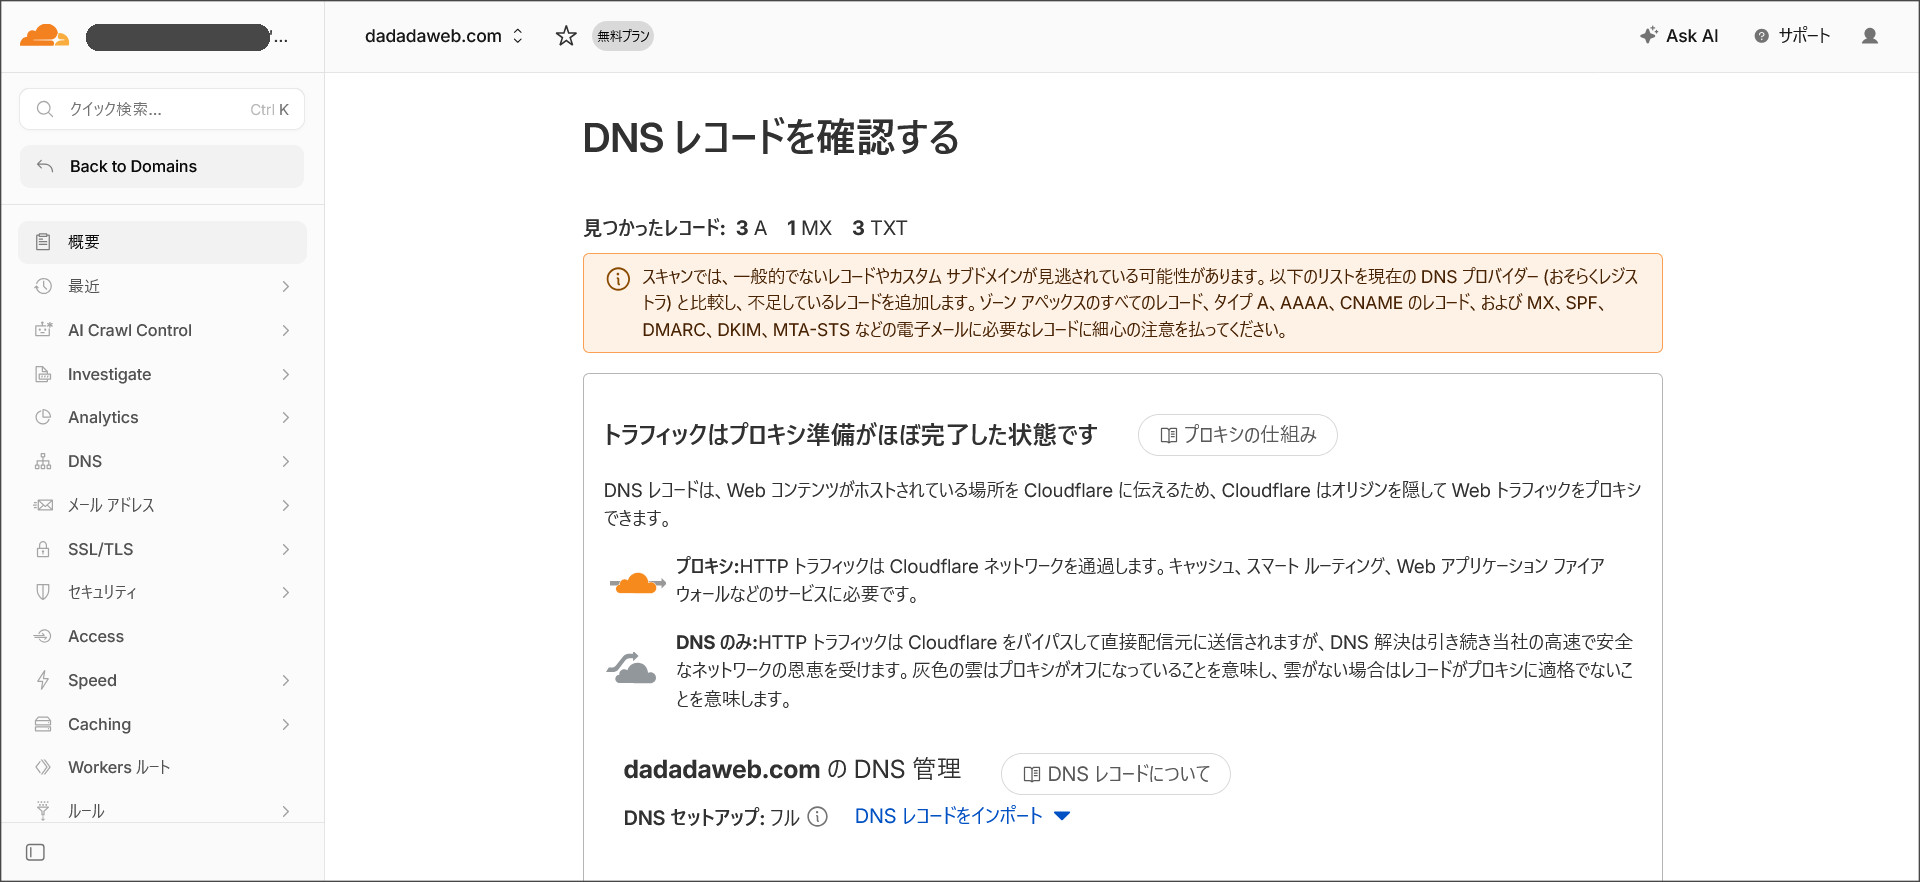Open プロキシの仕組み documentation button

click(1237, 435)
